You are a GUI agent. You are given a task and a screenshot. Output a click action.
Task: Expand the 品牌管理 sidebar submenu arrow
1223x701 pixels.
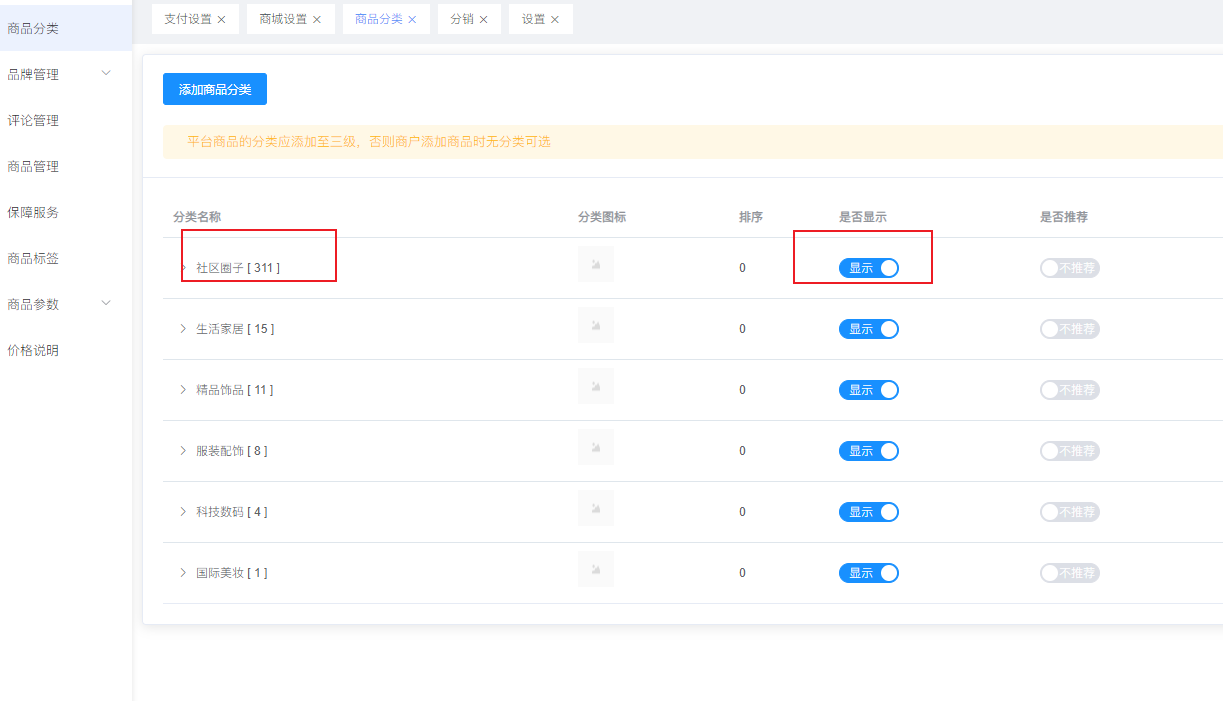(107, 73)
